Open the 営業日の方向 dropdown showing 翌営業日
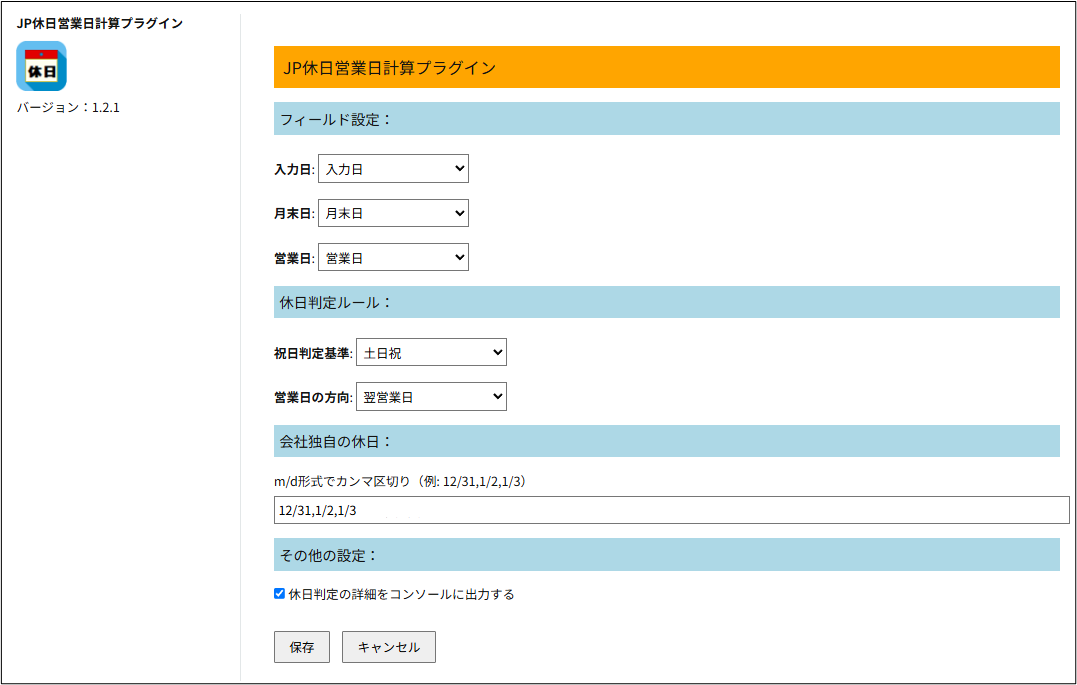 point(431,397)
